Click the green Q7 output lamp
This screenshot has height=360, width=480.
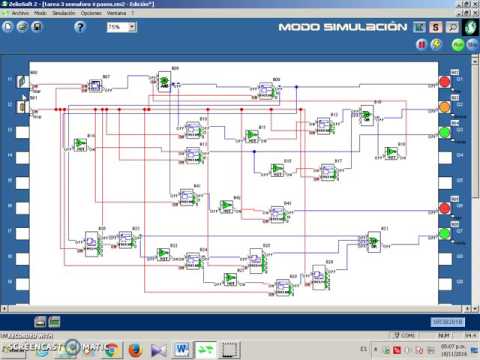pos(445,234)
